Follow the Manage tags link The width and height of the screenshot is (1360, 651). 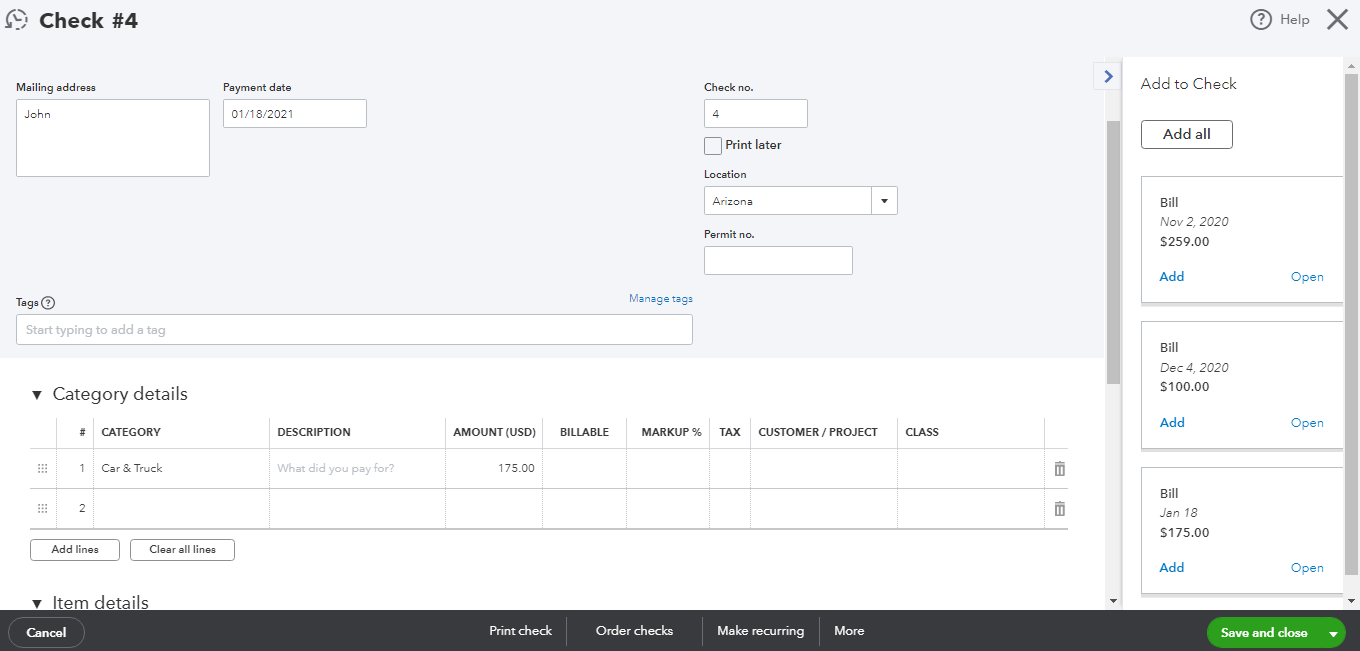(x=660, y=299)
